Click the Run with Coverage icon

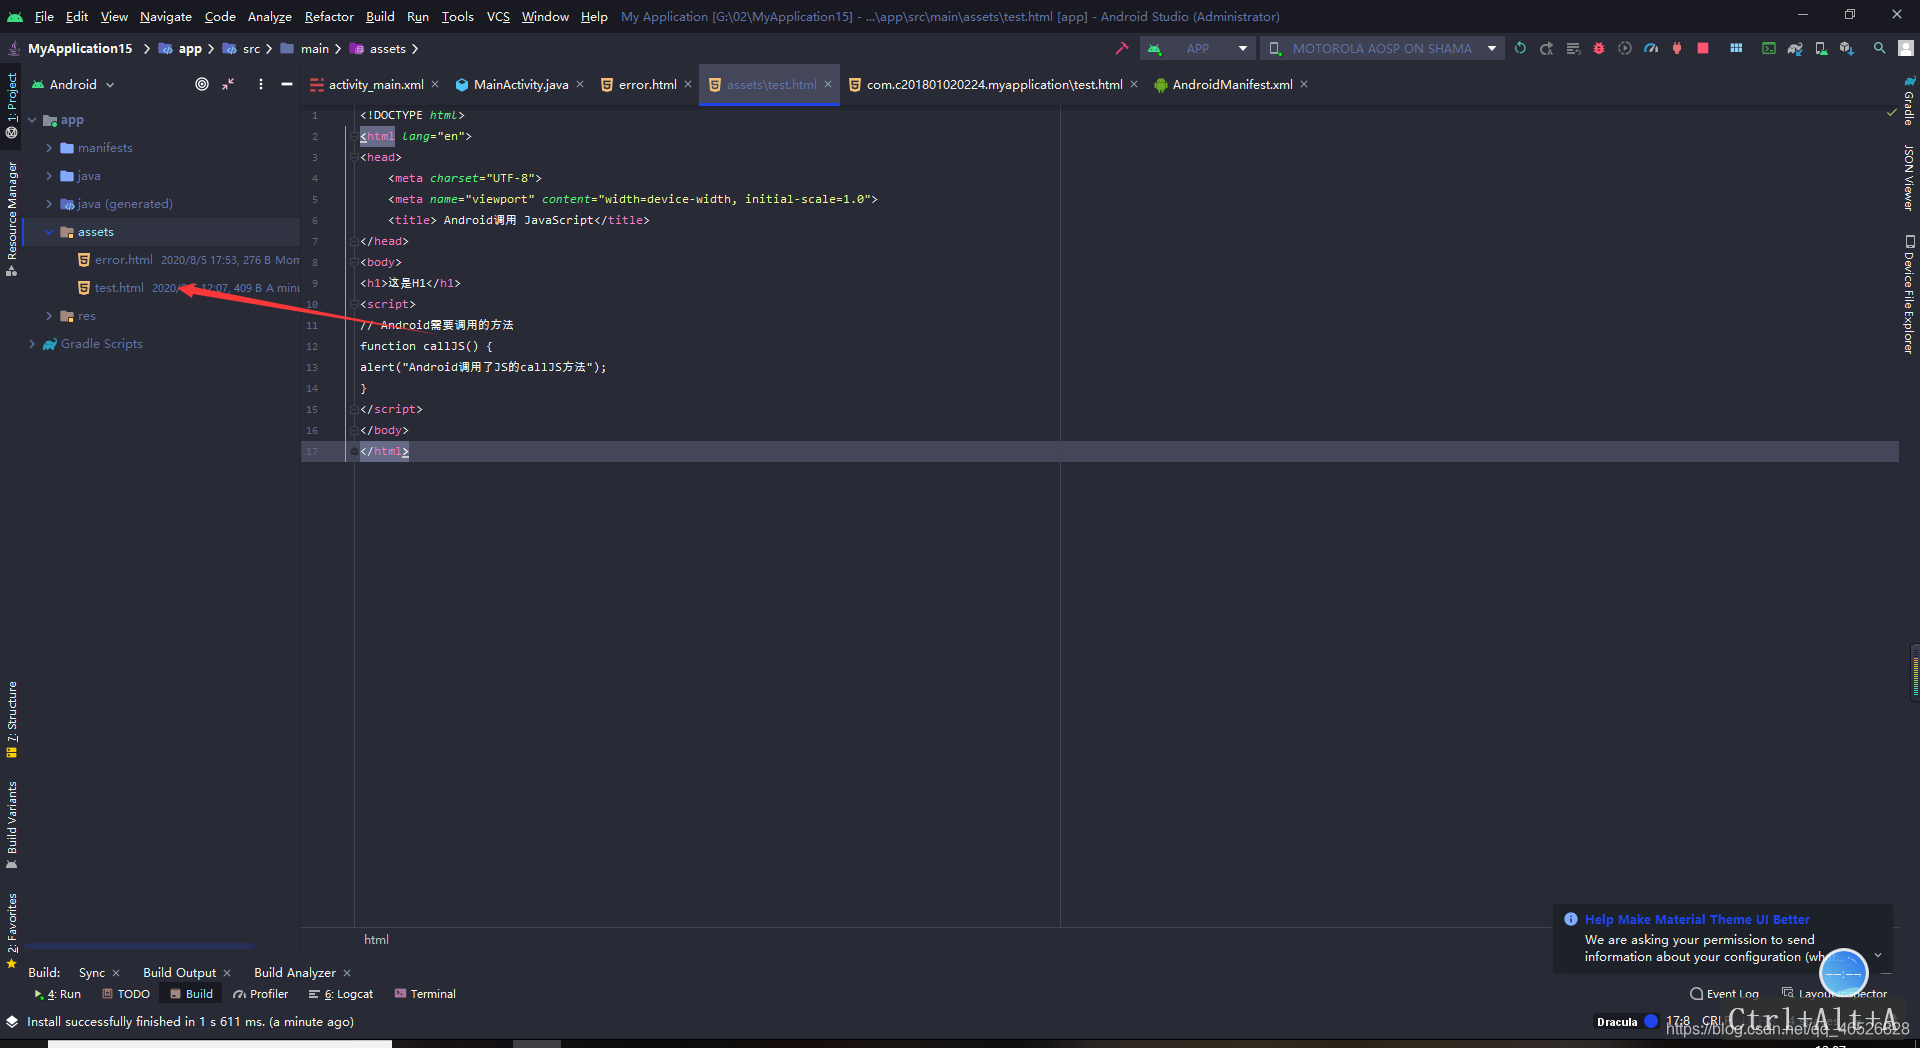tap(1625, 48)
